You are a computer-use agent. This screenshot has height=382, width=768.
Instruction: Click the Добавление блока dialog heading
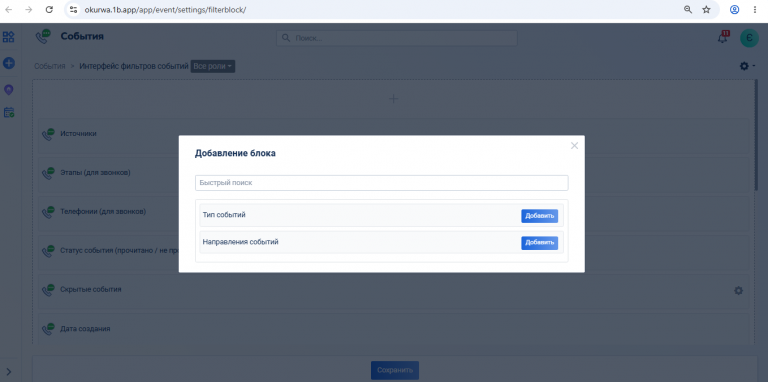(235, 153)
